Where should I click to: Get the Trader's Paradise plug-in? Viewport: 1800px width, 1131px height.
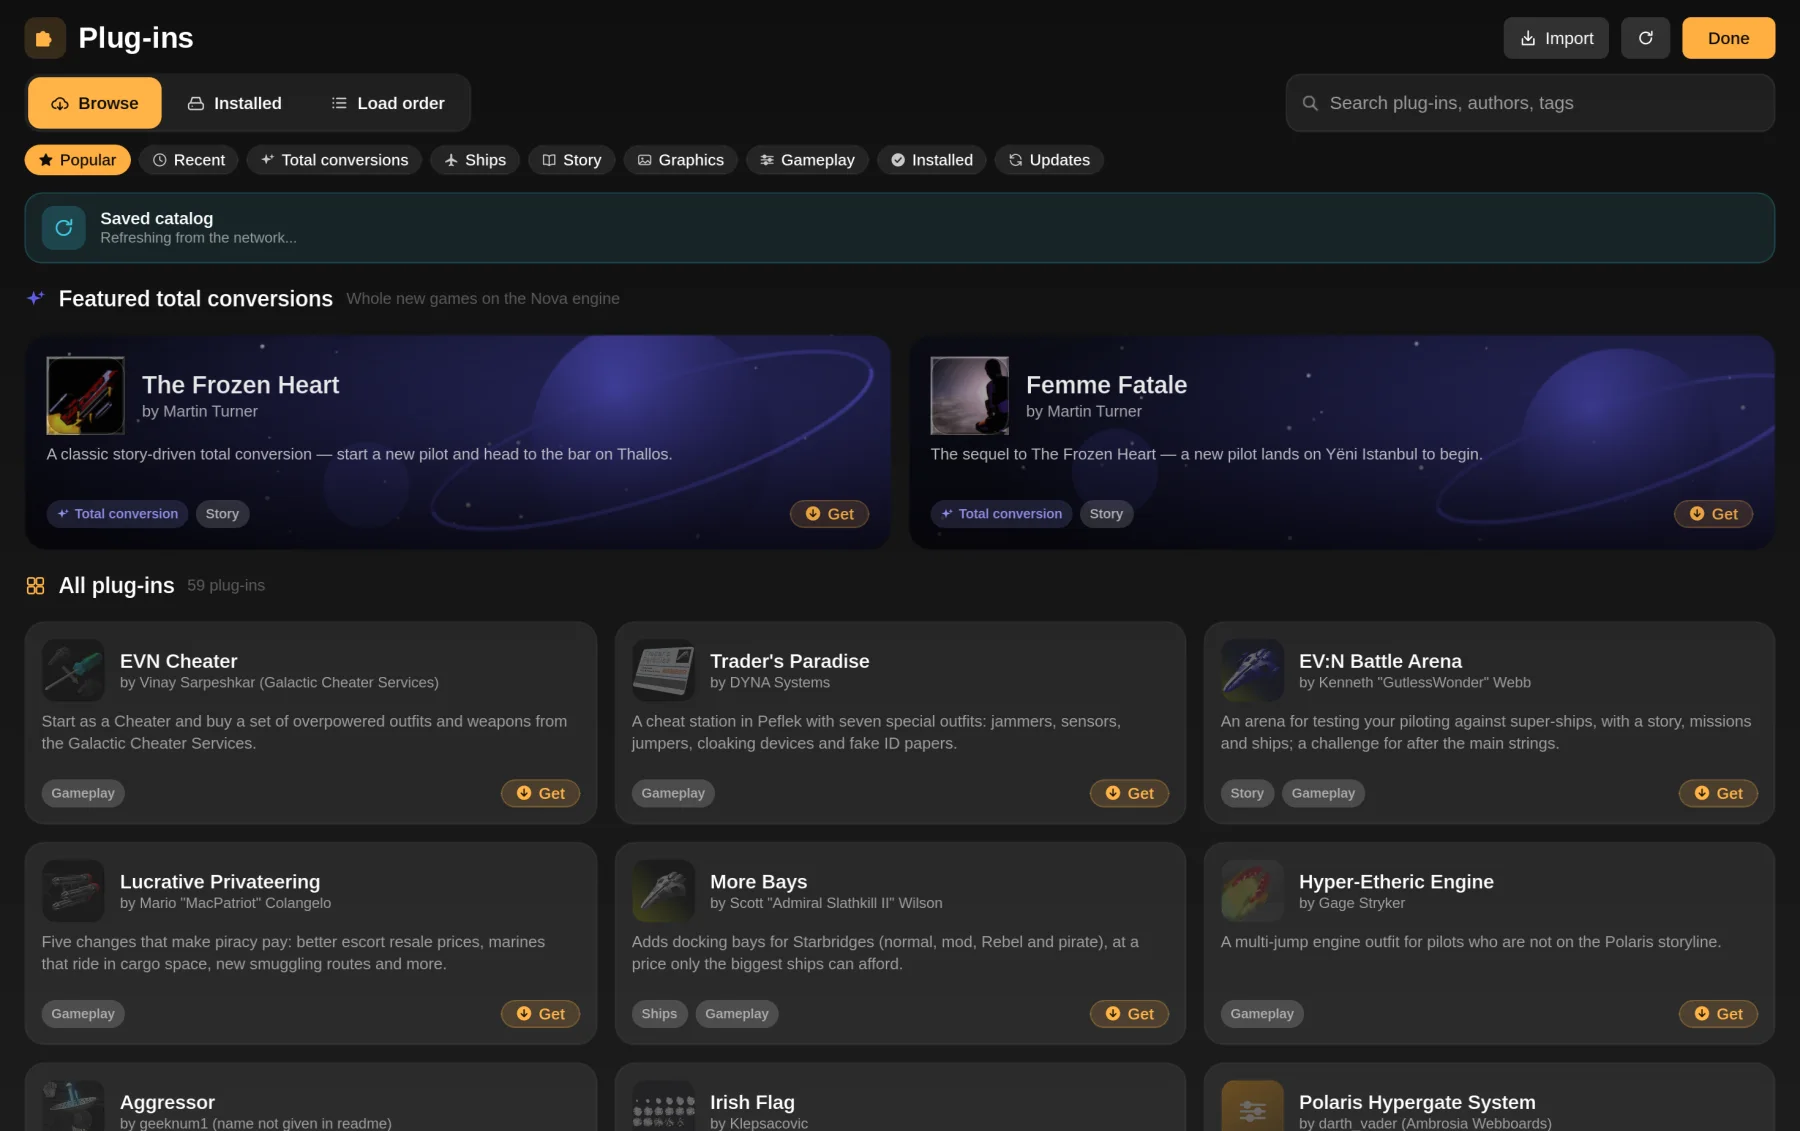1129,793
